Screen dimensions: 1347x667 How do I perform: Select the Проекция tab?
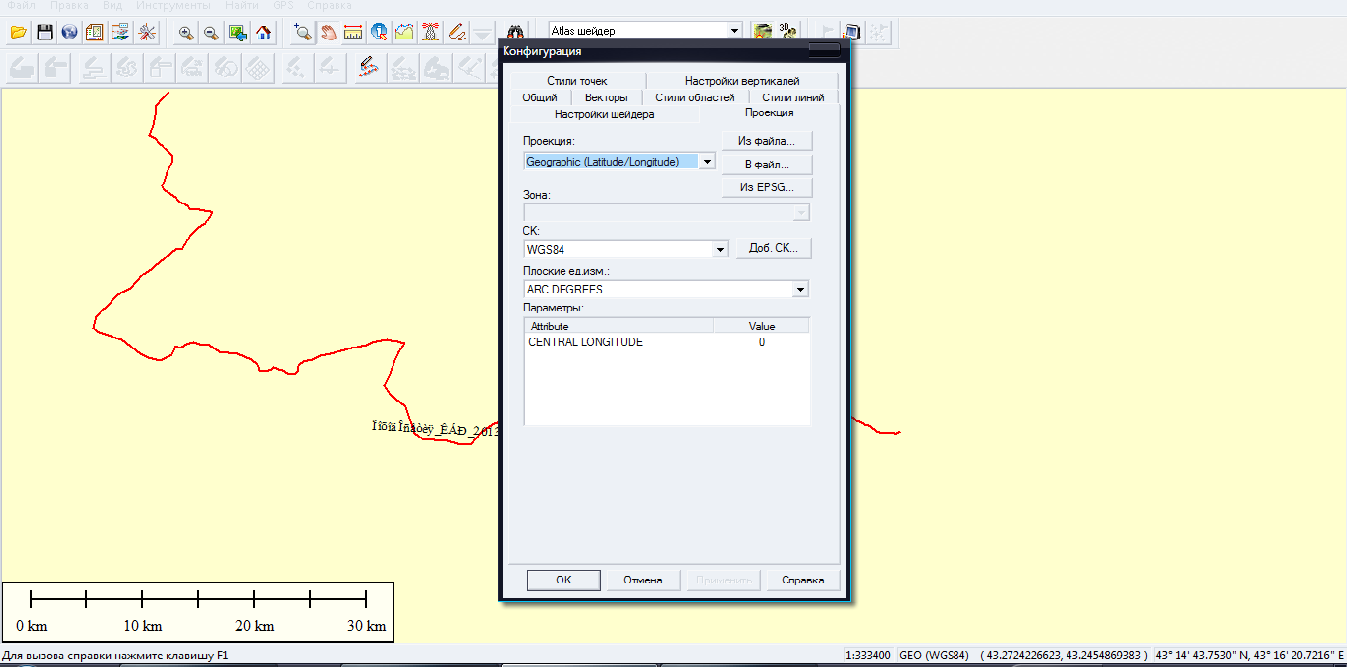pos(769,113)
